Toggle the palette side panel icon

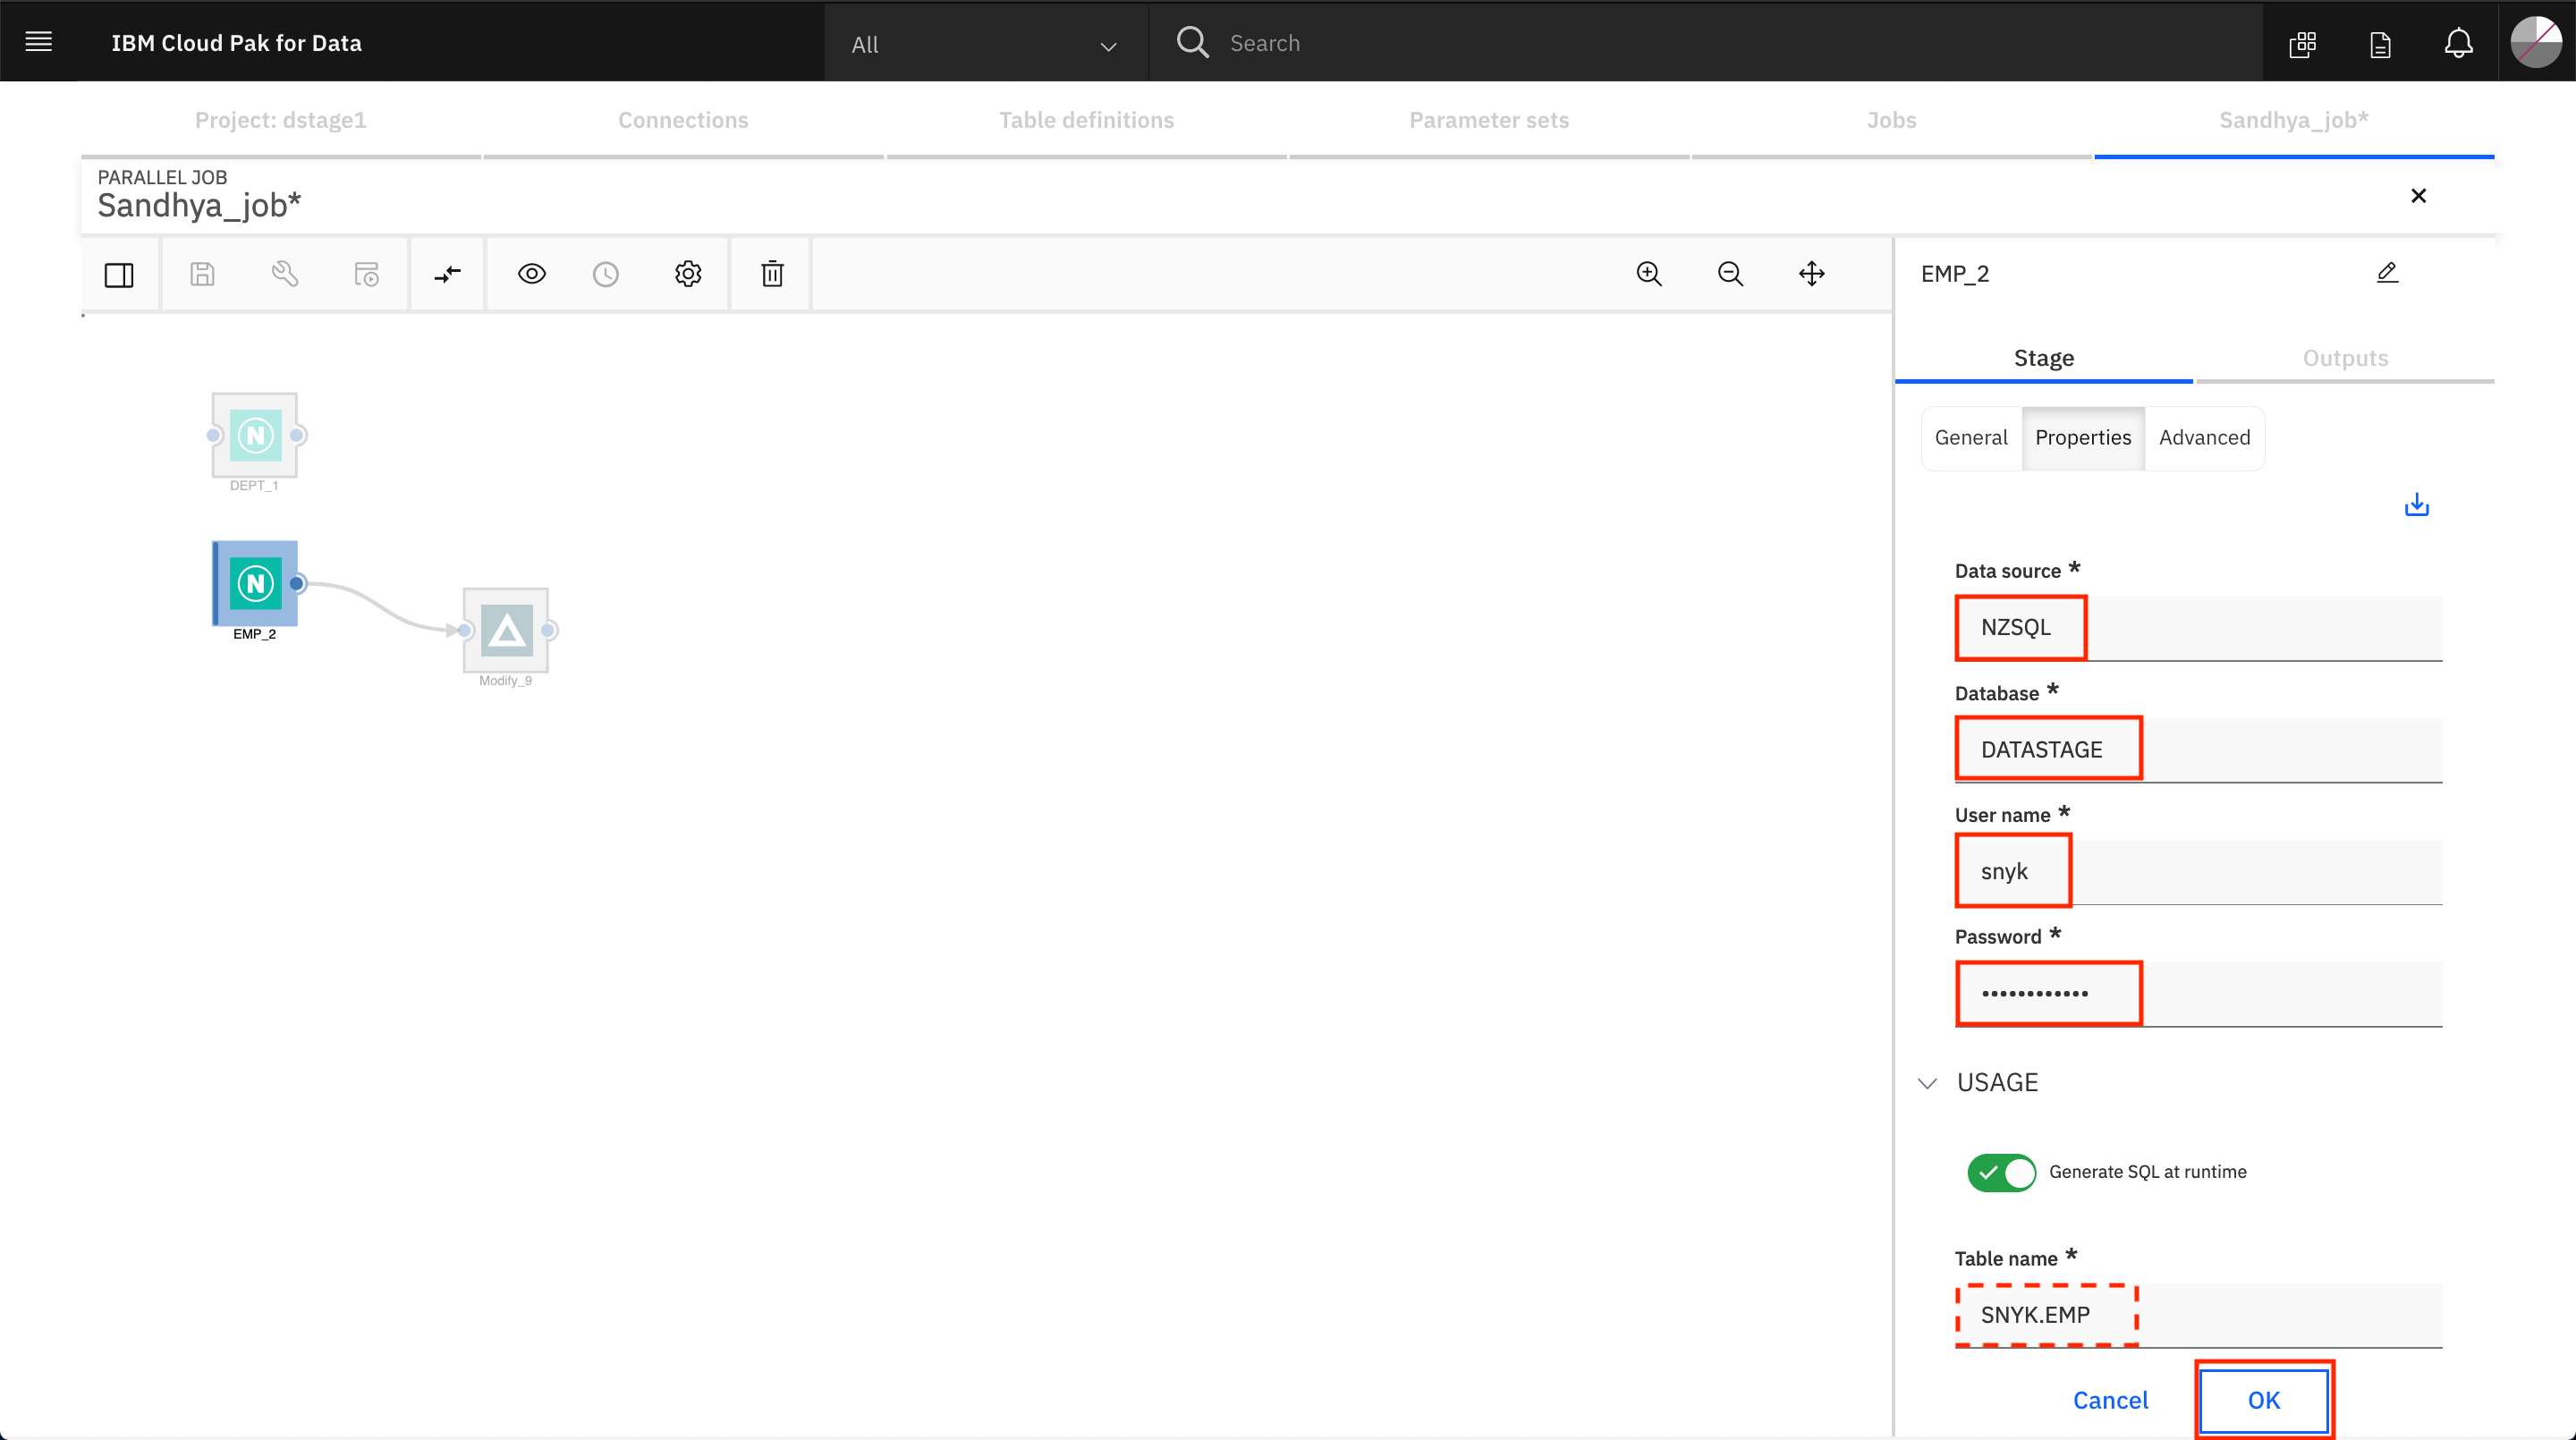pyautogui.click(x=119, y=274)
